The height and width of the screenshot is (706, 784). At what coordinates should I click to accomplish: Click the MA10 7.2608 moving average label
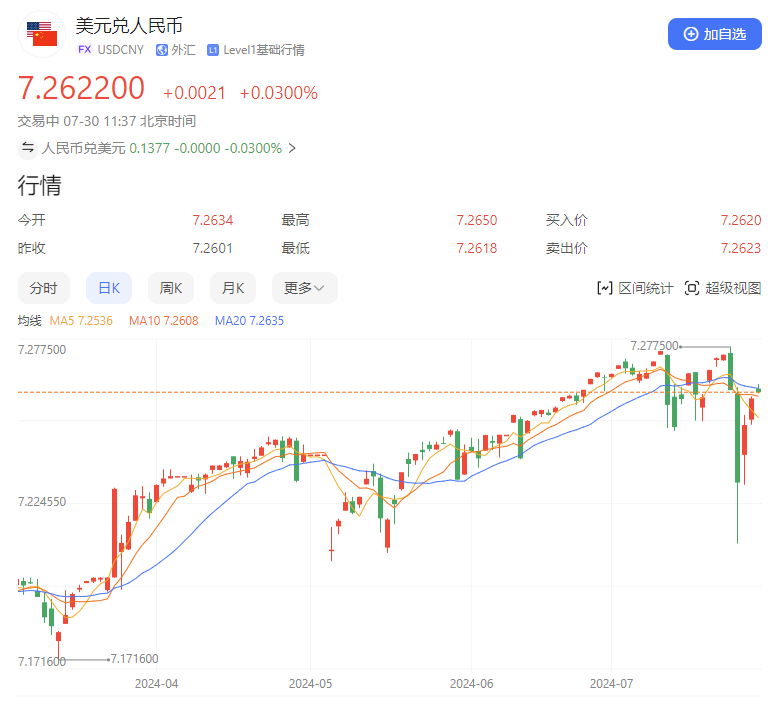click(x=164, y=320)
